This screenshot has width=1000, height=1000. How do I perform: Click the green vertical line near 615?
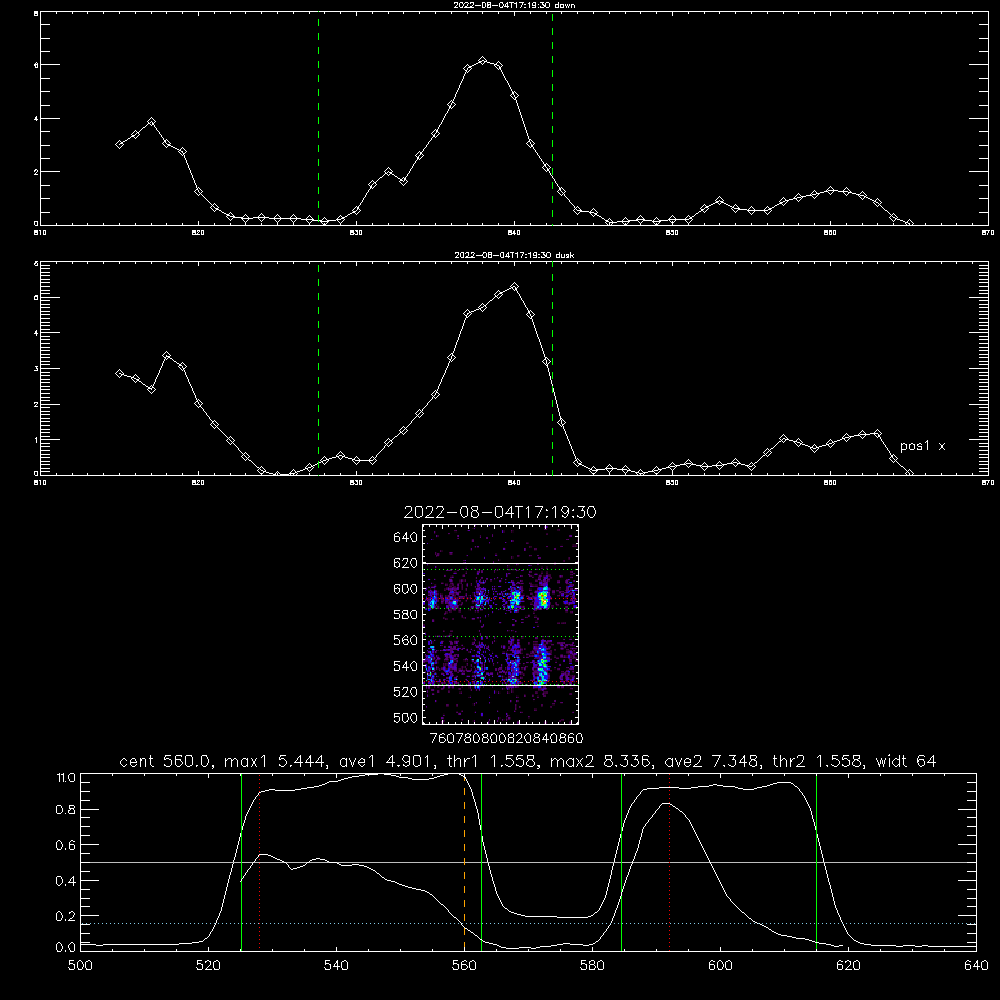coord(816,862)
